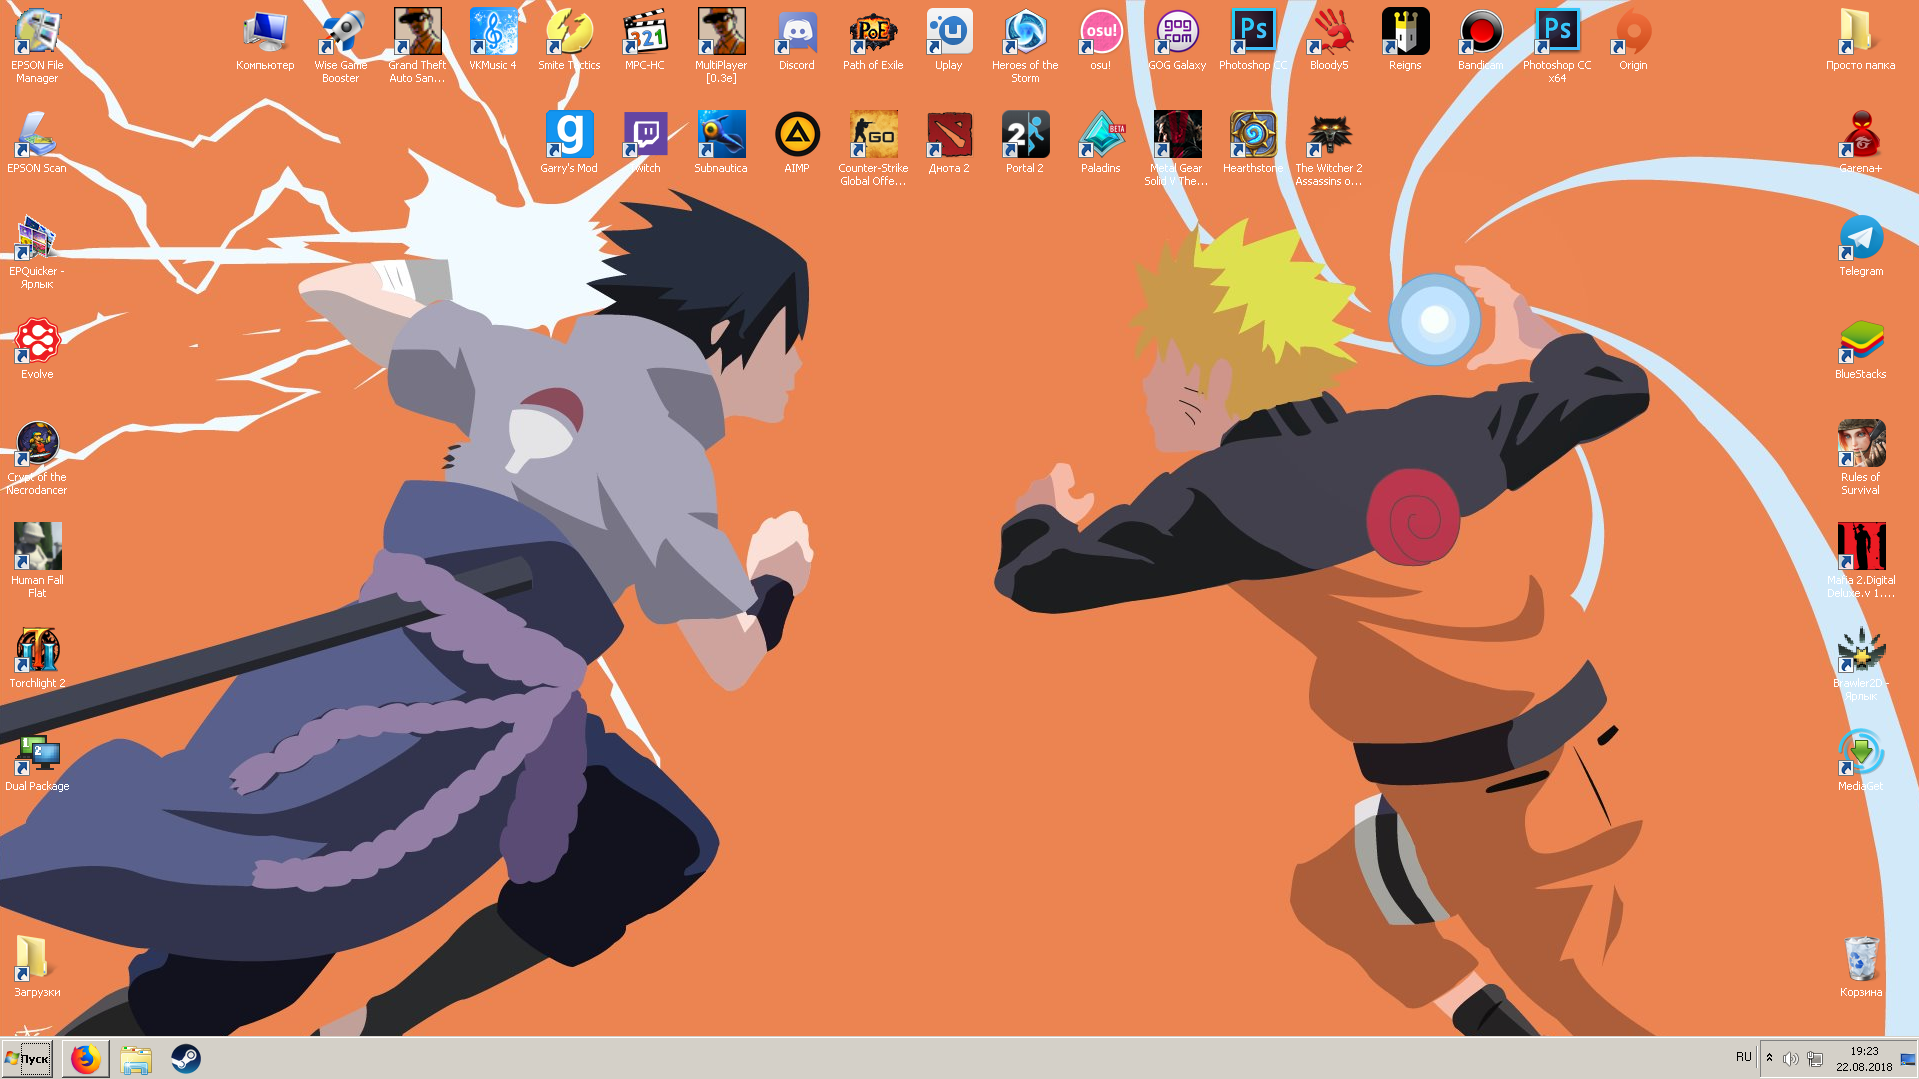Viewport: 1919px width, 1079px height.
Task: Launch GOG Galaxy shortcut
Action: pyautogui.click(x=1177, y=40)
